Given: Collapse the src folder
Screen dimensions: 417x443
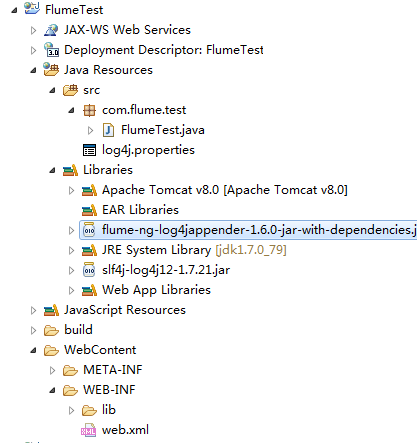Looking at the screenshot, I should pos(52,90).
